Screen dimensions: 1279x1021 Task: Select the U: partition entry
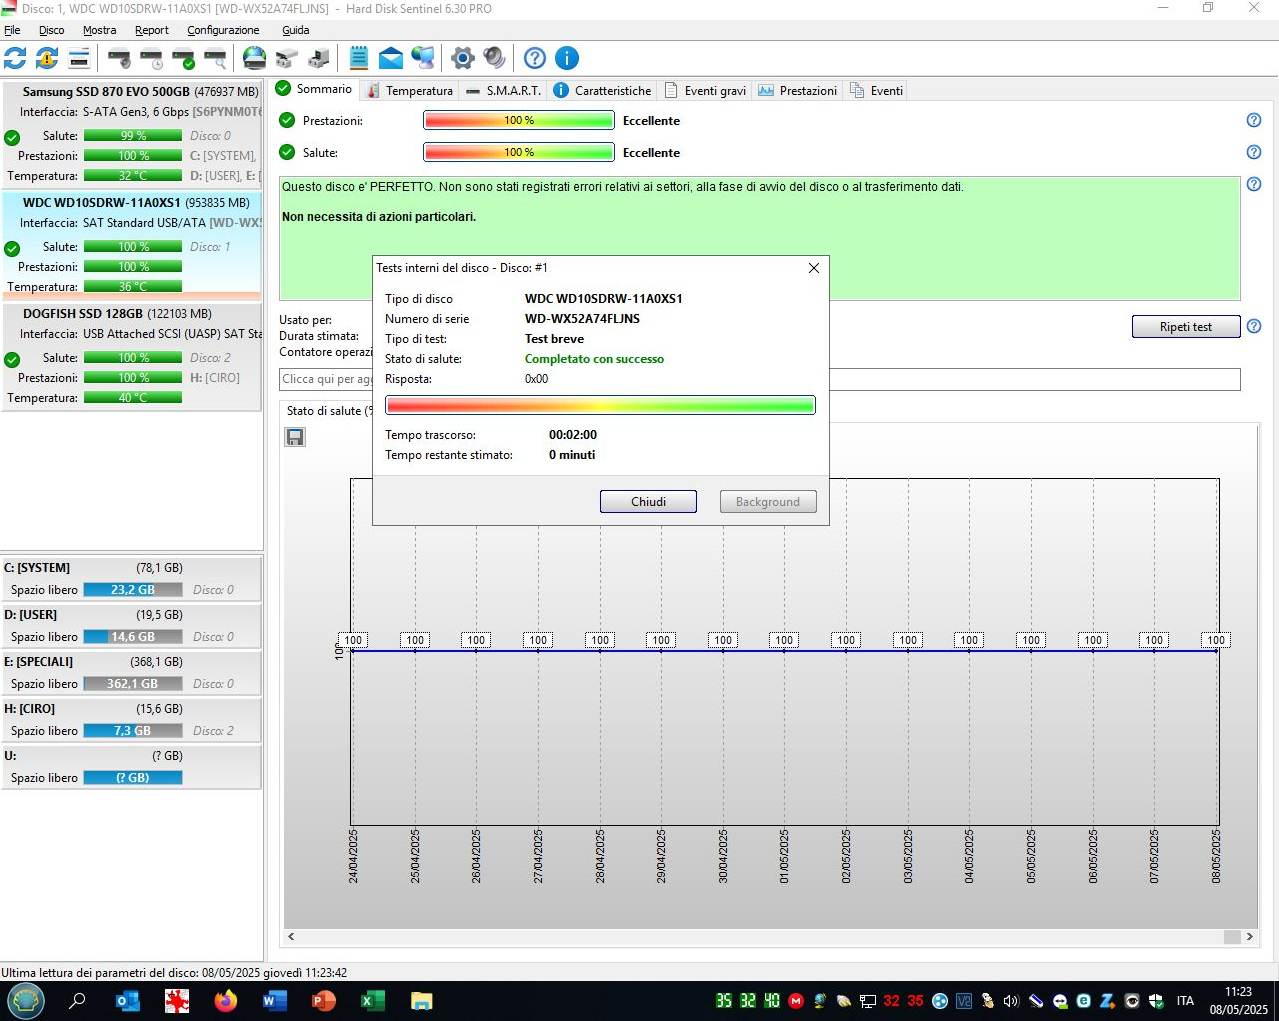coord(131,766)
